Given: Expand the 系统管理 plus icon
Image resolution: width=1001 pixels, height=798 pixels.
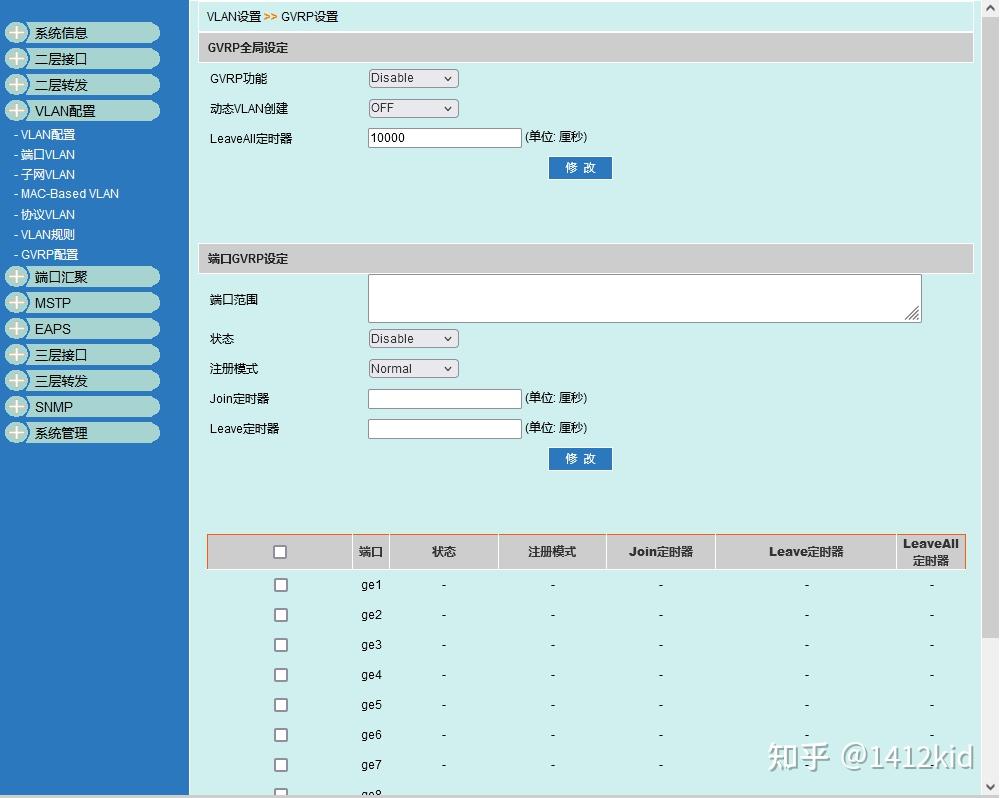Looking at the screenshot, I should click(x=17, y=433).
